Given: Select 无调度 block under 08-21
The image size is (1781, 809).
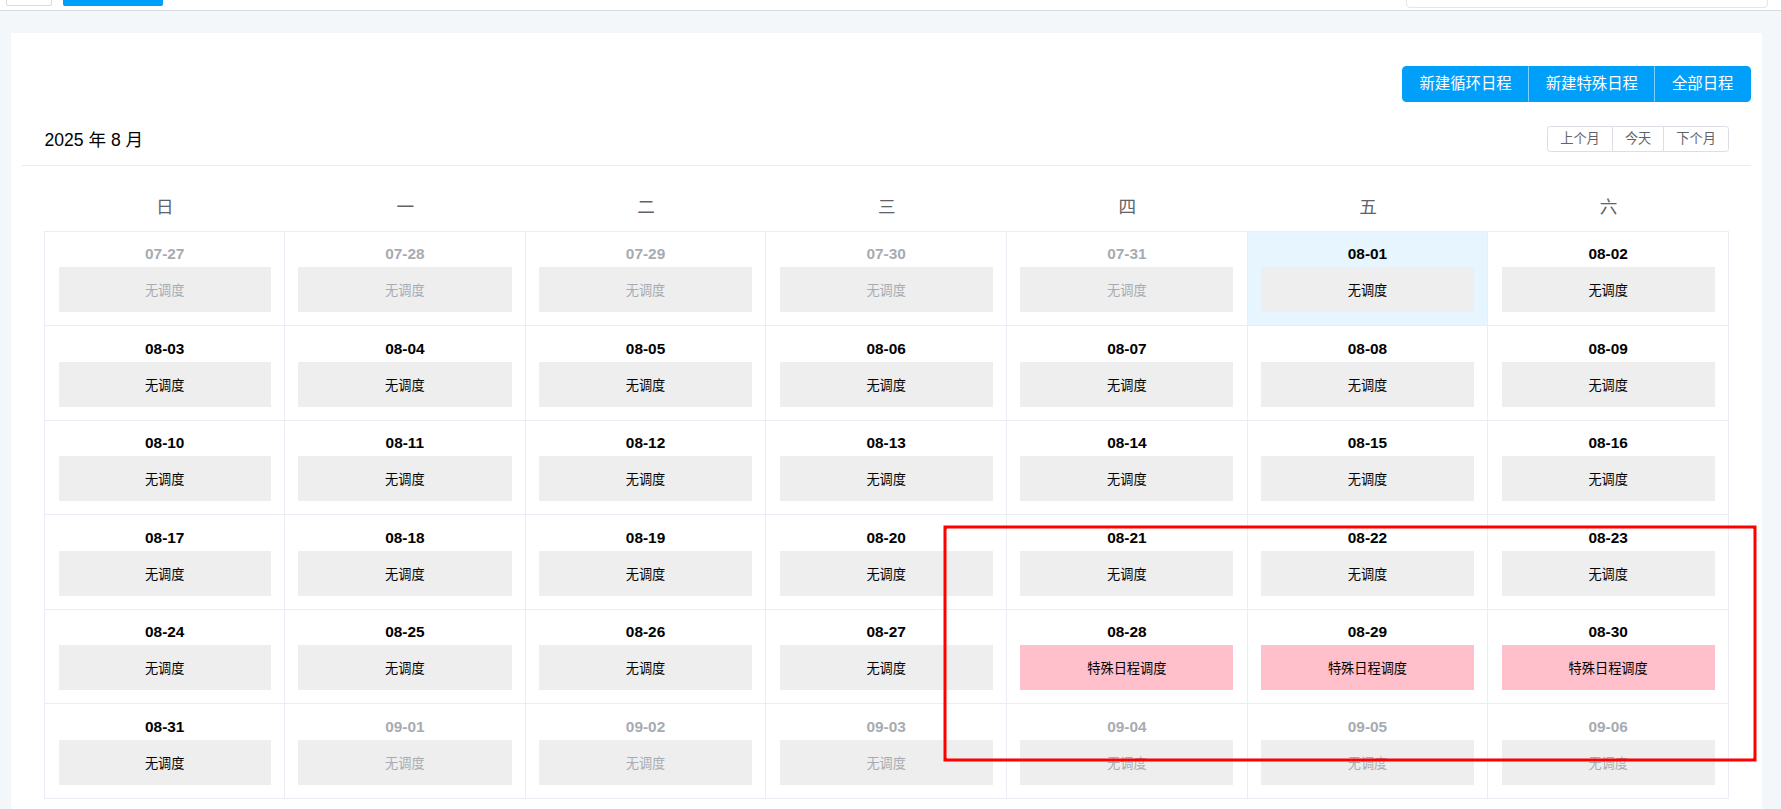Looking at the screenshot, I should coord(1126,574).
